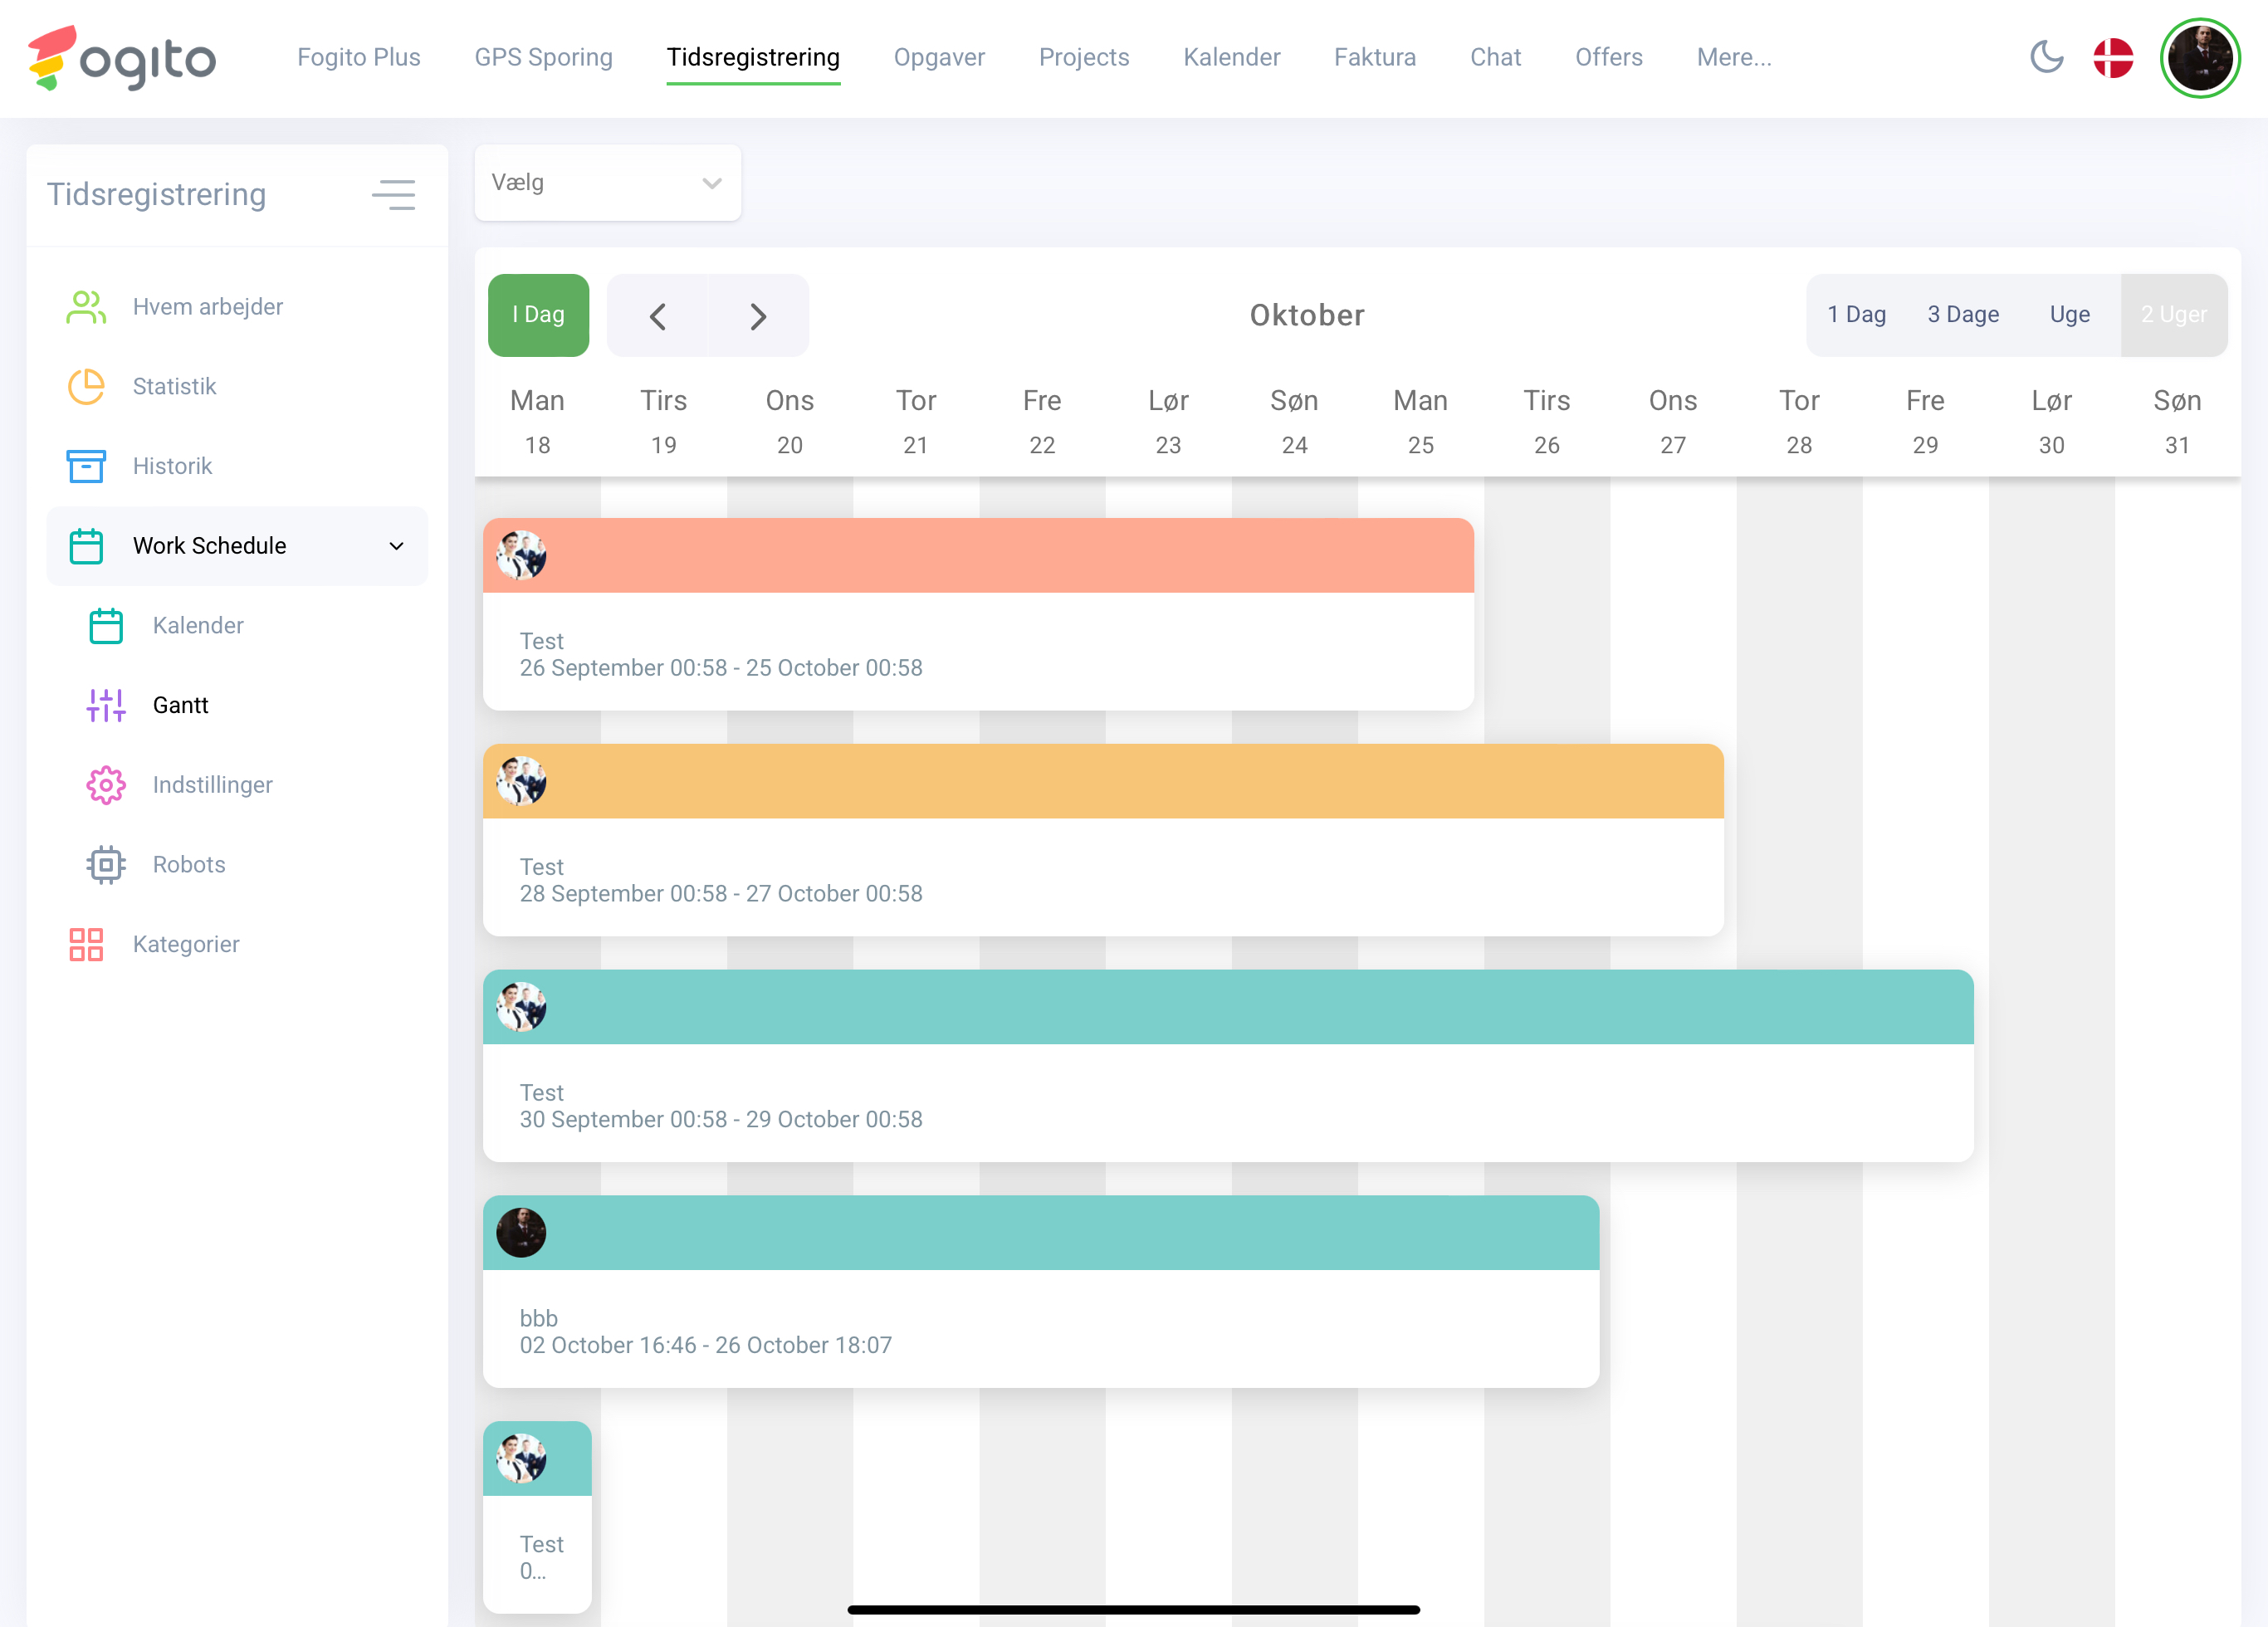This screenshot has height=1627, width=2268.
Task: Open Kategorier grid icon
Action: [x=86, y=944]
